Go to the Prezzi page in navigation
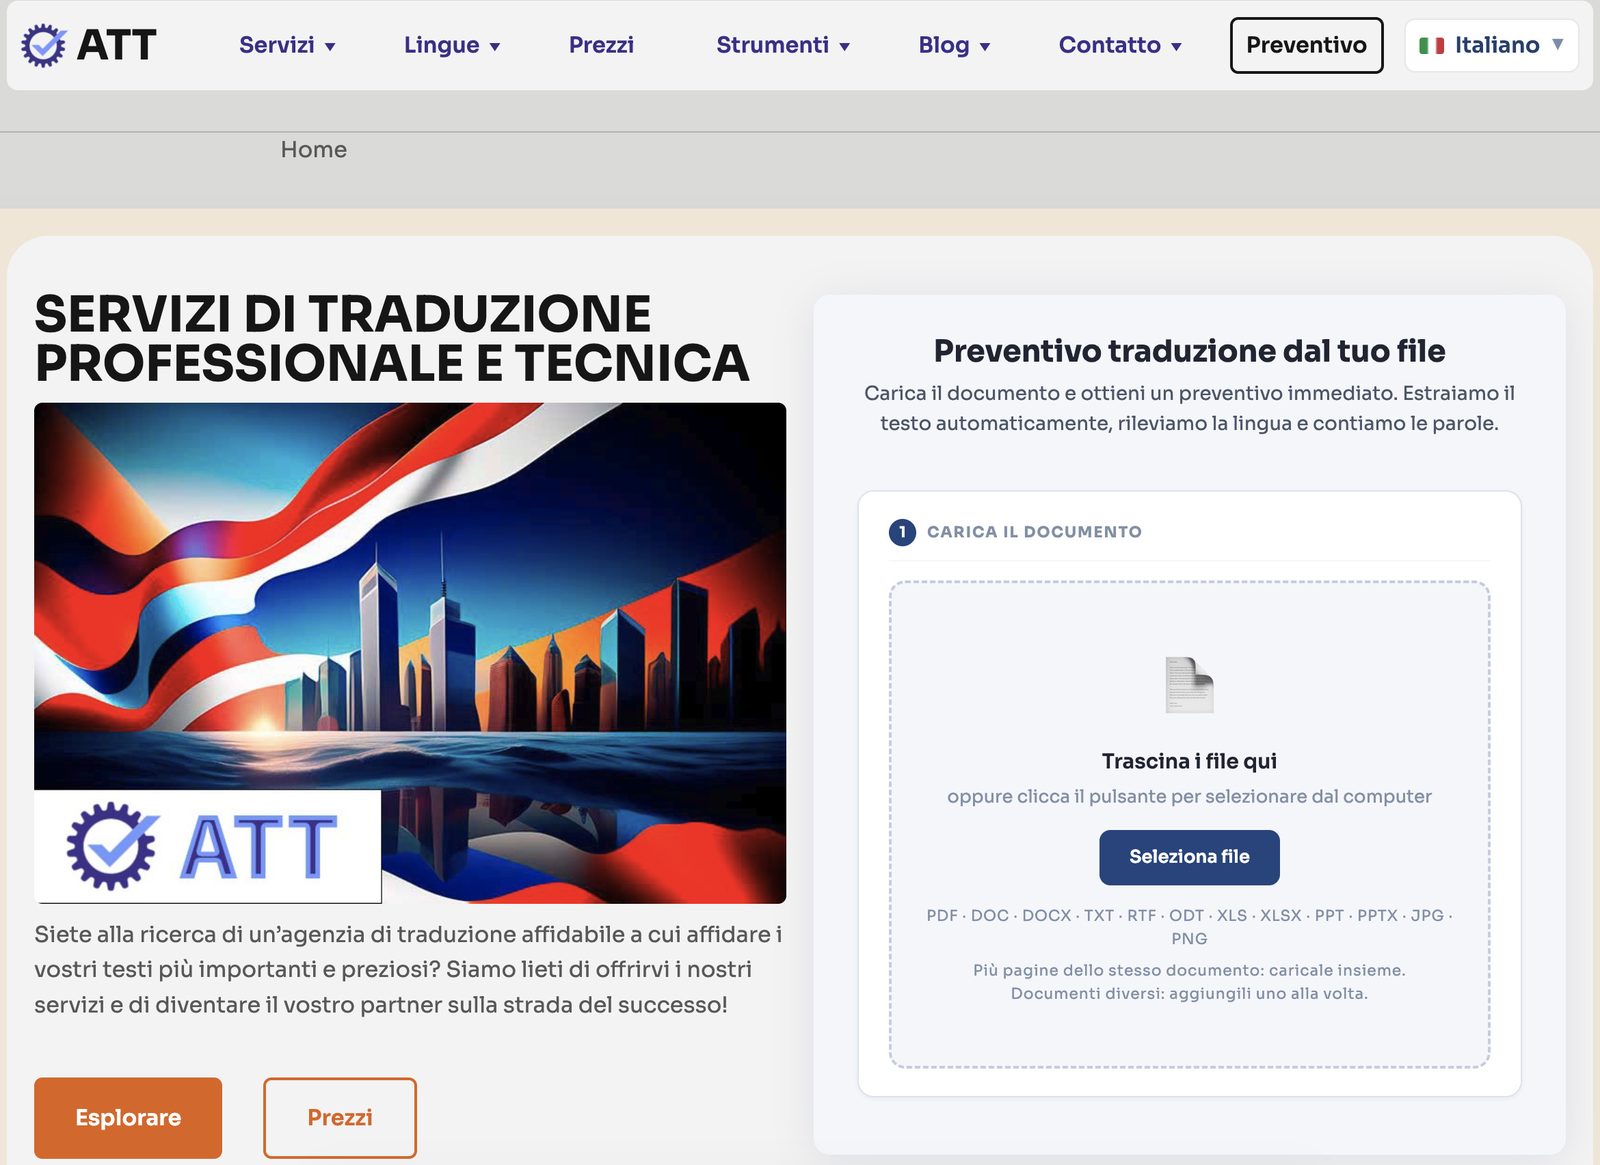This screenshot has height=1165, width=1600. (601, 45)
